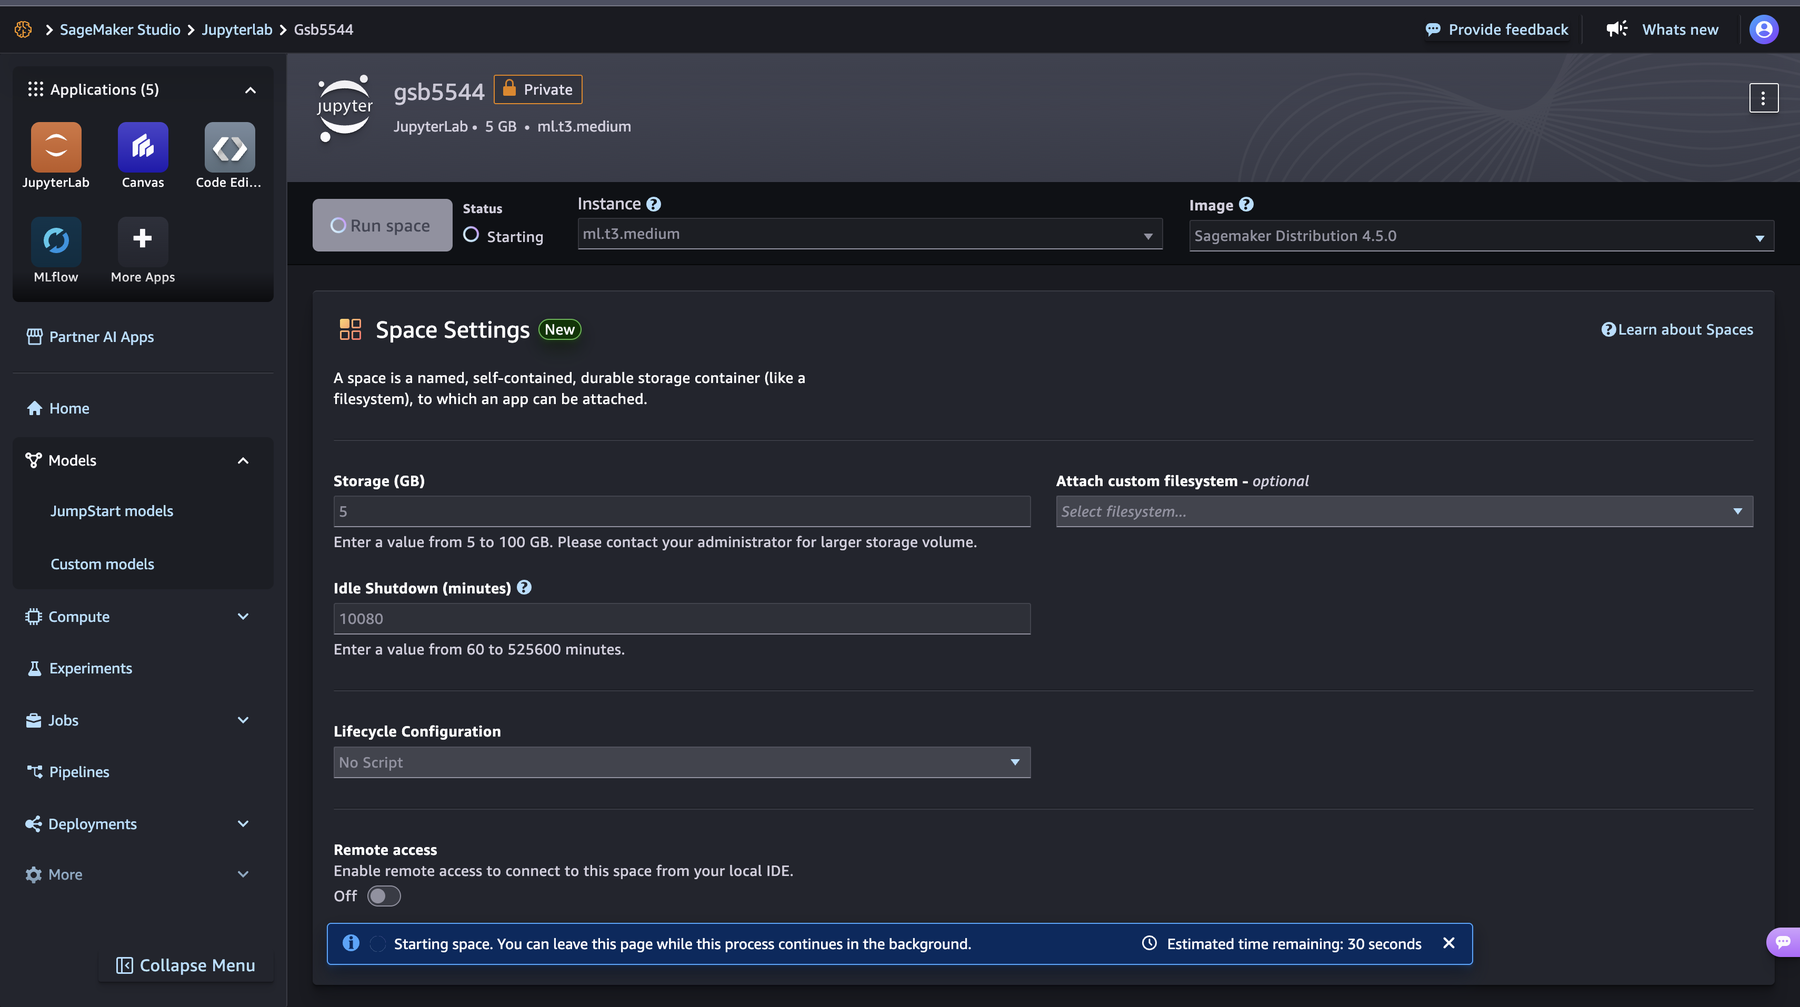The height and width of the screenshot is (1007, 1800).
Task: Click the New badge beside Space Settings
Action: (560, 329)
